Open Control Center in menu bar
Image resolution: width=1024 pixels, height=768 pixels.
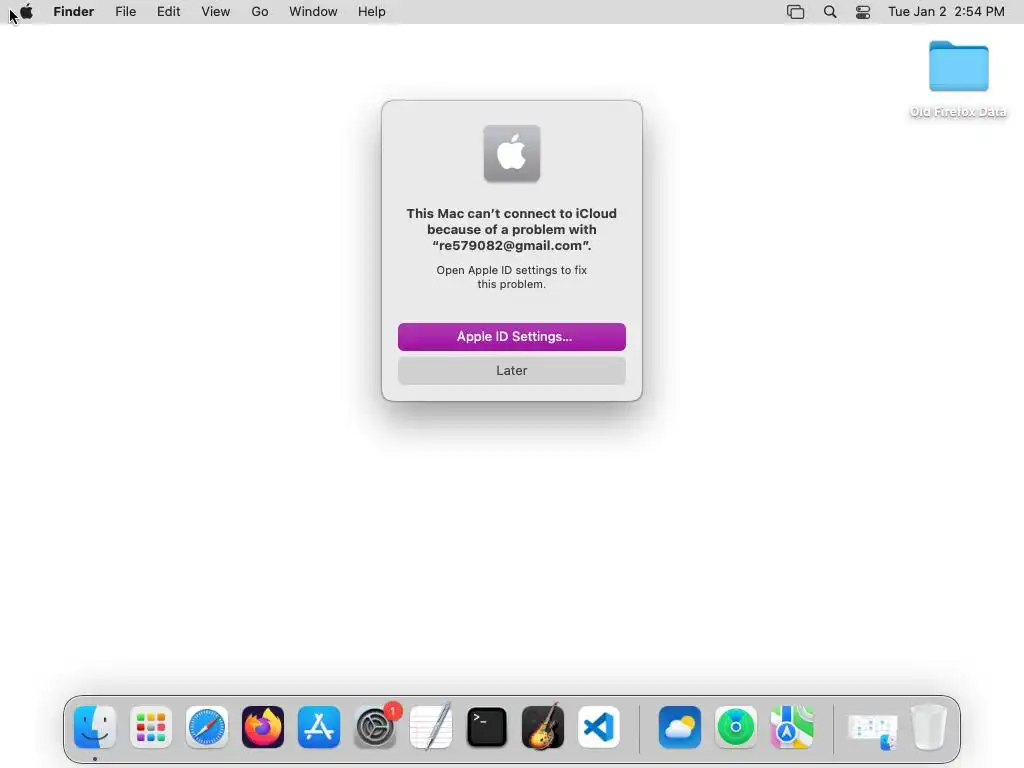click(863, 12)
